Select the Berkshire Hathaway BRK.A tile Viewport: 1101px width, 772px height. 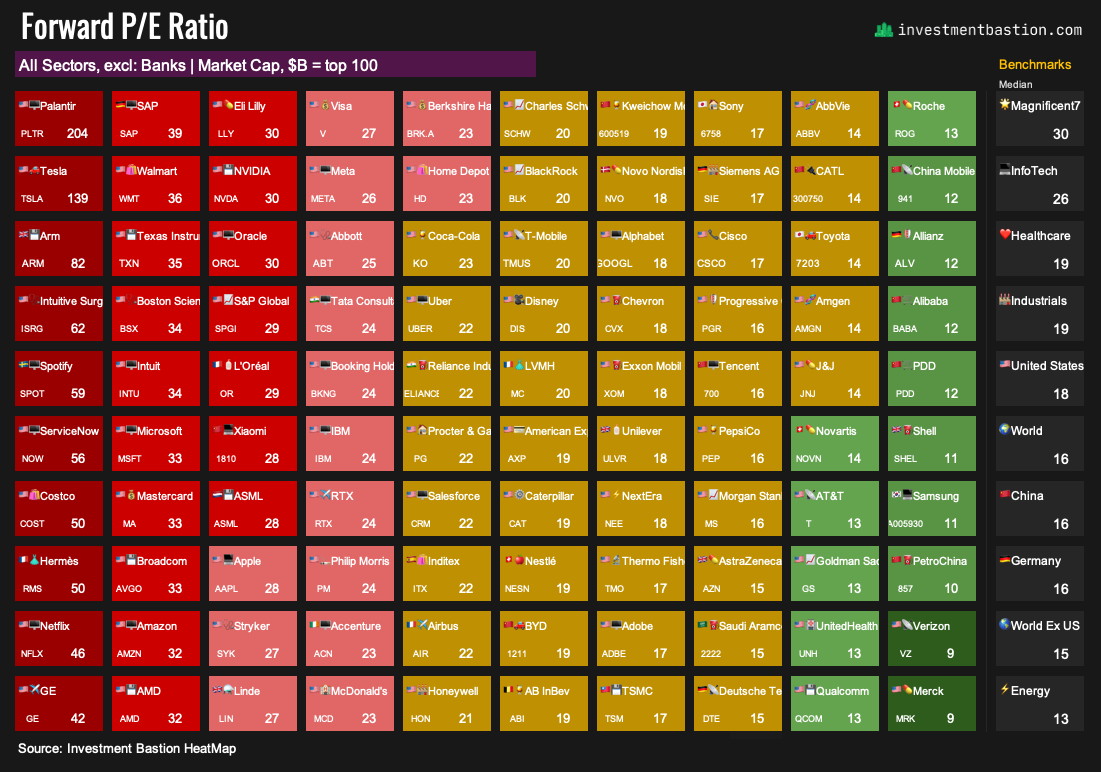coord(447,118)
